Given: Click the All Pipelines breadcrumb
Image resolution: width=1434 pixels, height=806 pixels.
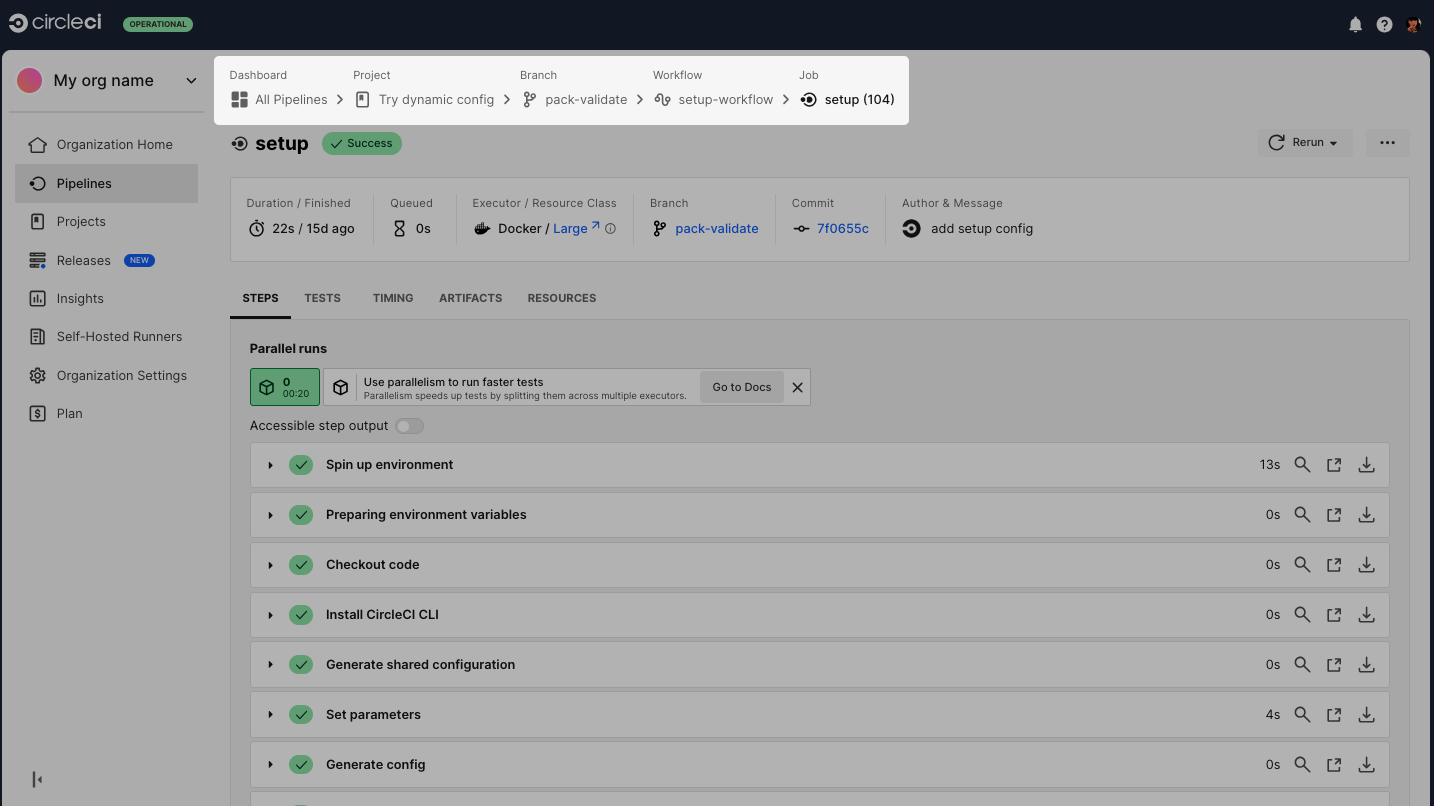Looking at the screenshot, I should point(279,99).
